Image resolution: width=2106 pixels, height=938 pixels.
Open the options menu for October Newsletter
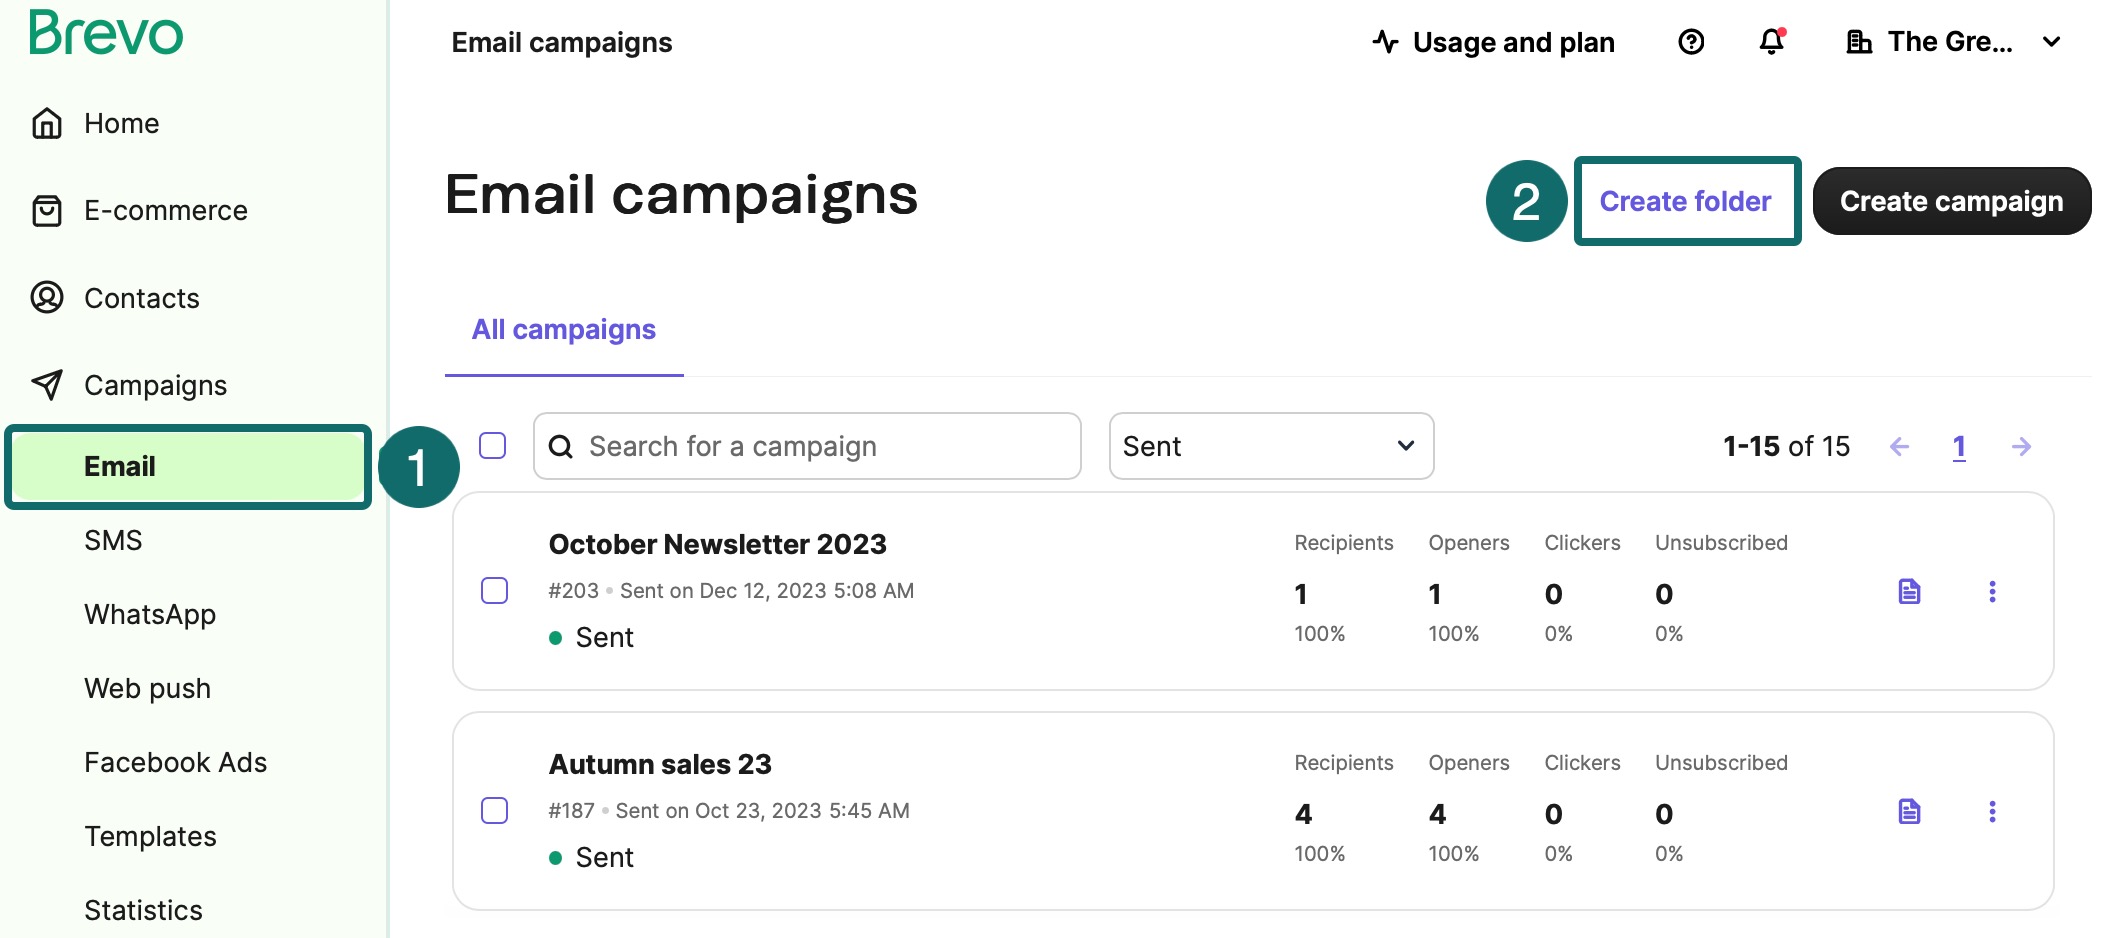click(x=1992, y=592)
